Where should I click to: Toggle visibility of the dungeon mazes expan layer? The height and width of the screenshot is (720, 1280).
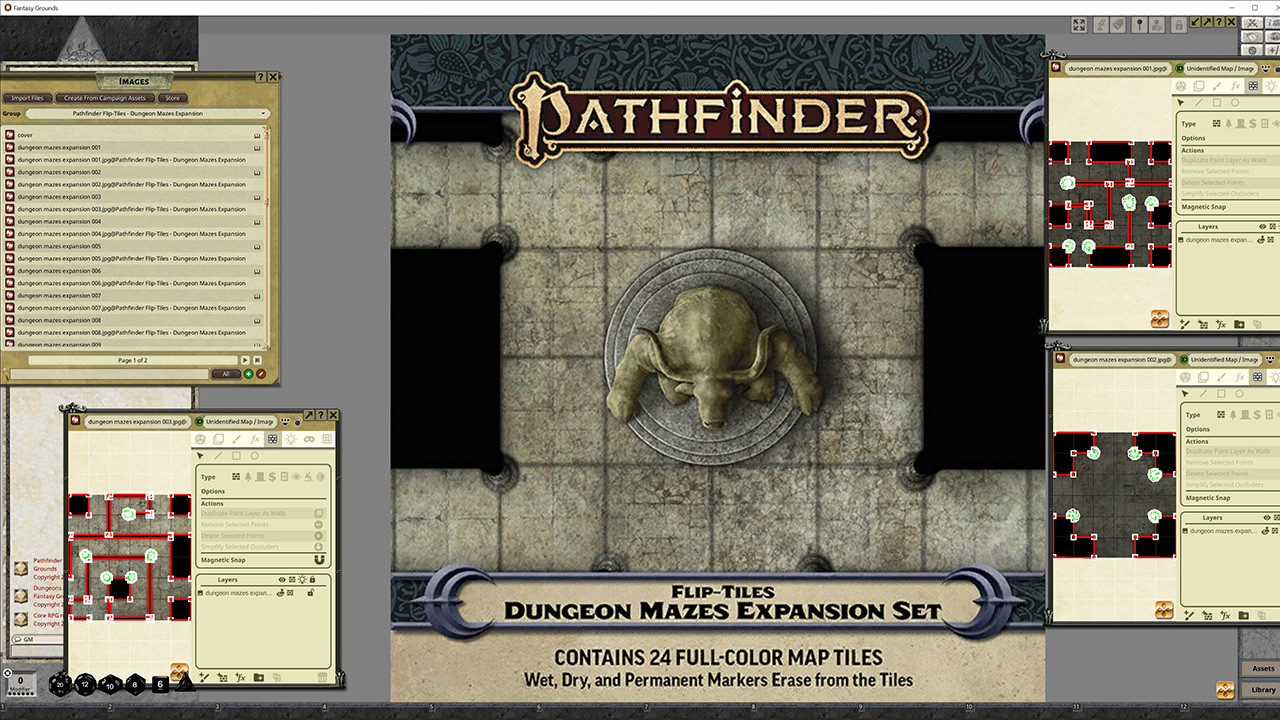[x=281, y=591]
